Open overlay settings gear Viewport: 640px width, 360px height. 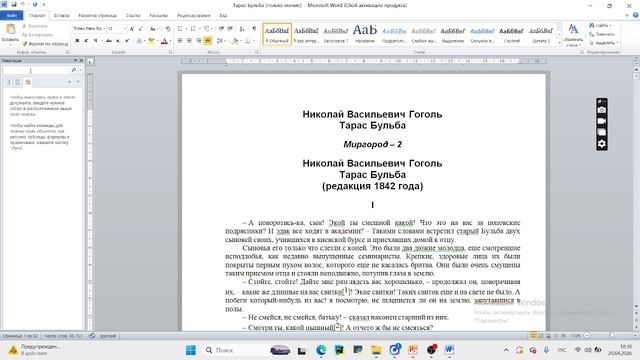click(x=601, y=144)
